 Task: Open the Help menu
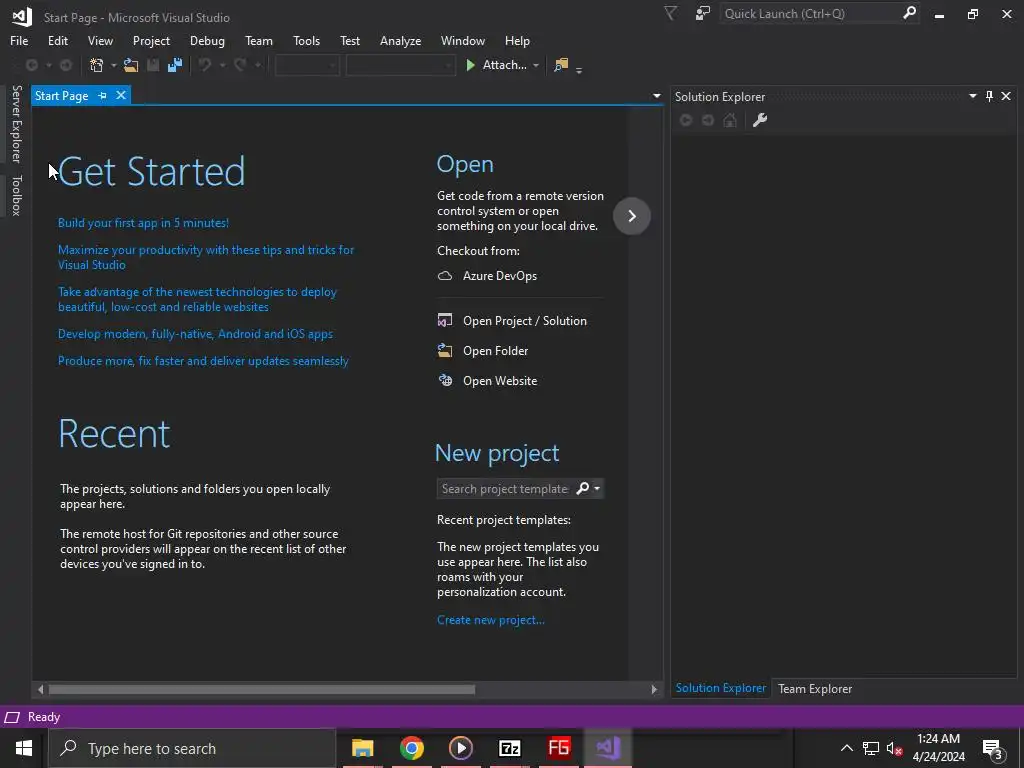[x=517, y=40]
